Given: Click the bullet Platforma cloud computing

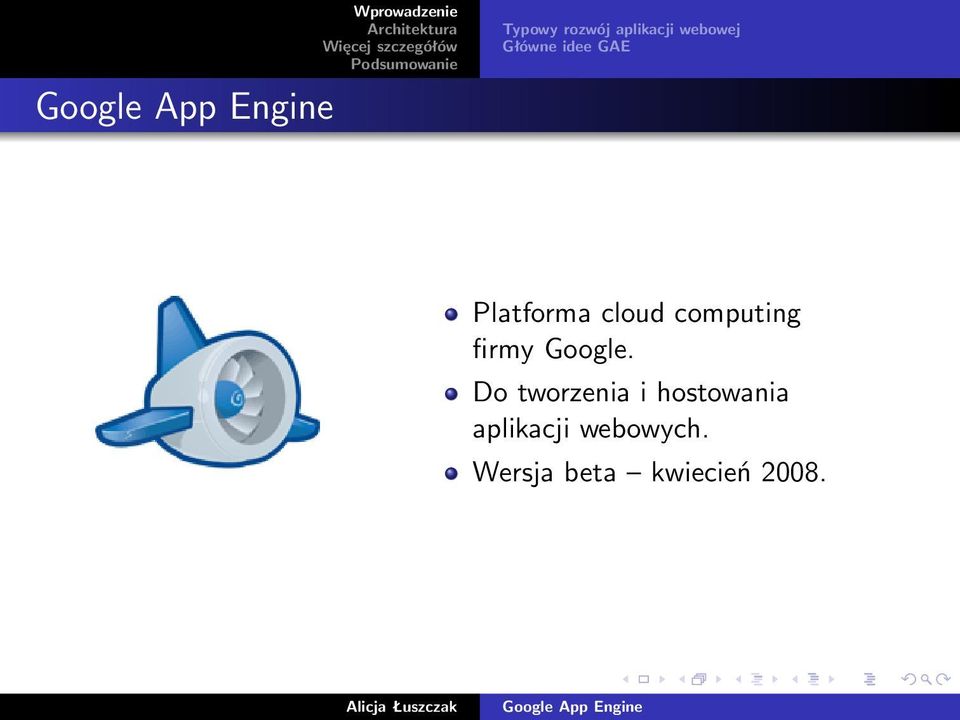Looking at the screenshot, I should 637,313.
